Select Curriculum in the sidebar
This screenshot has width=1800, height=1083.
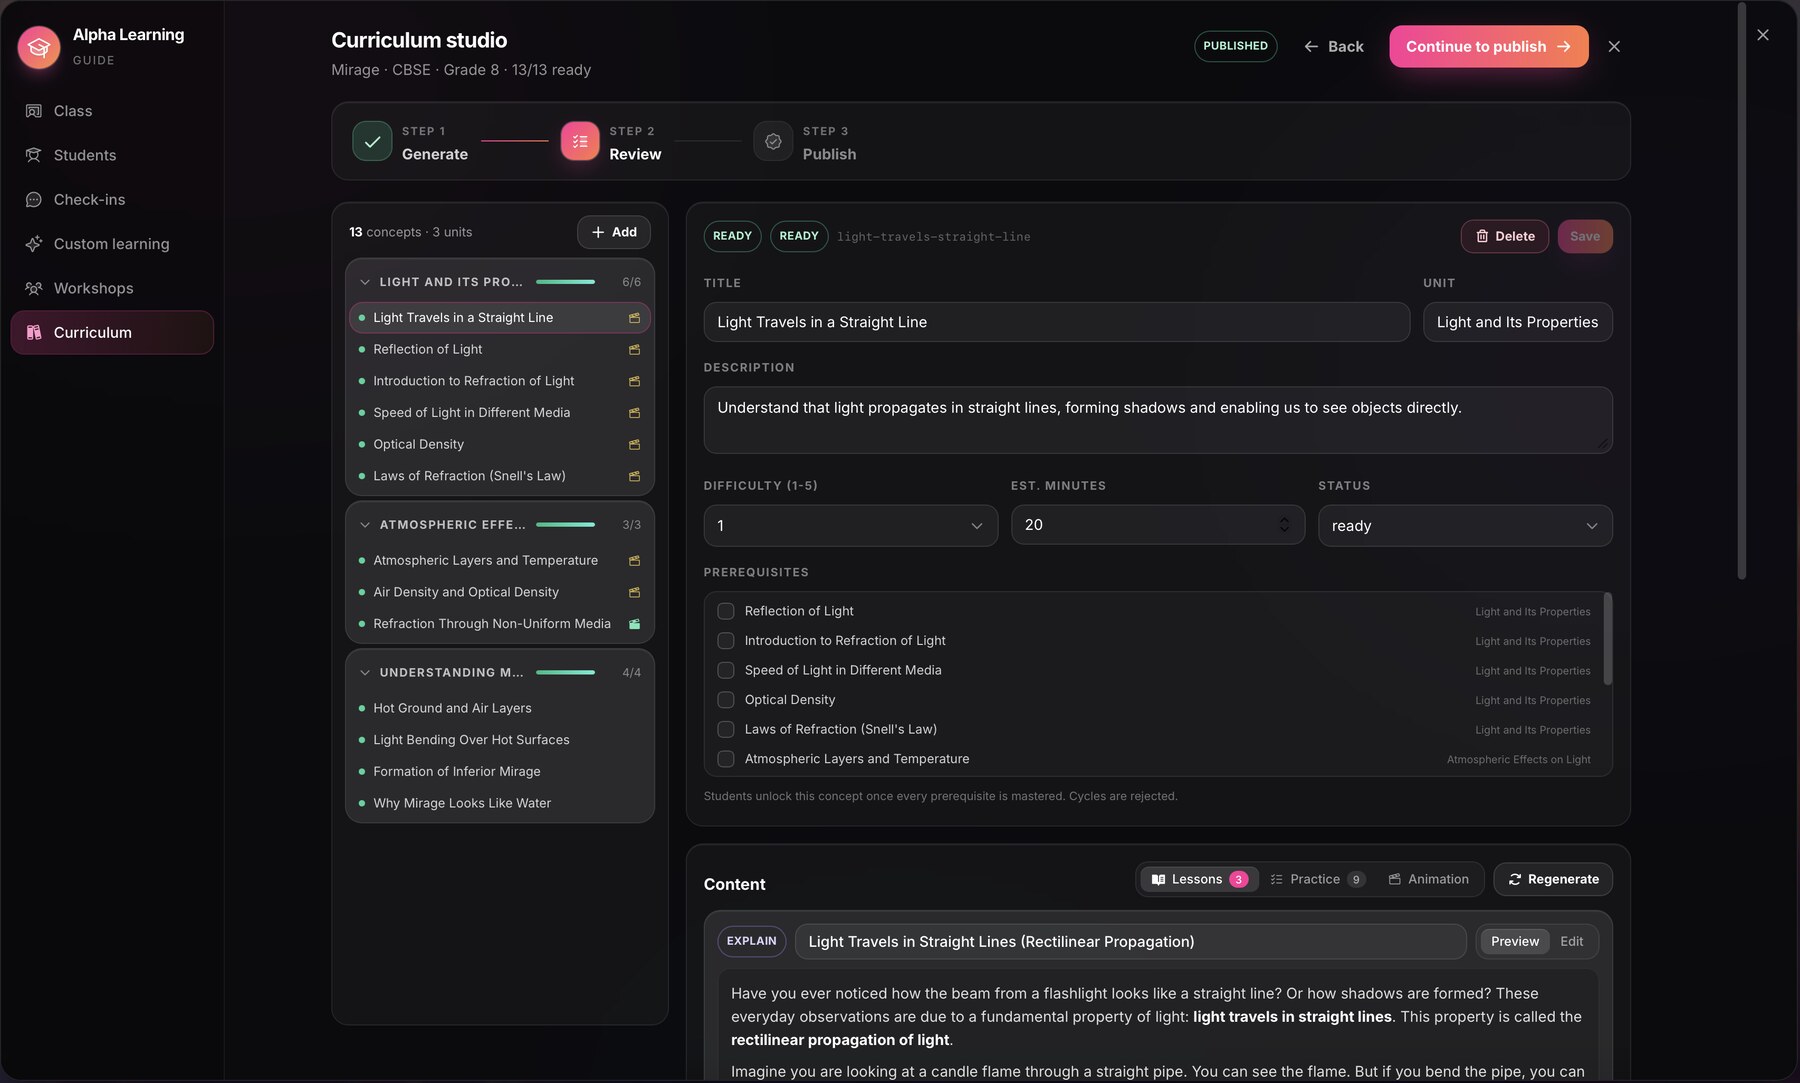112,332
